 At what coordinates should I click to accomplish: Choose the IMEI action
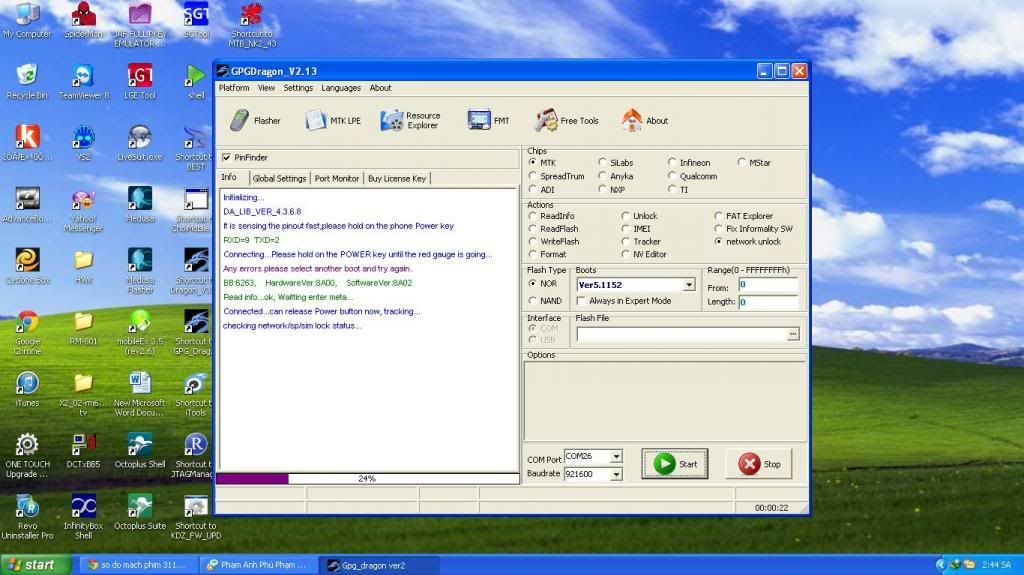pos(626,229)
